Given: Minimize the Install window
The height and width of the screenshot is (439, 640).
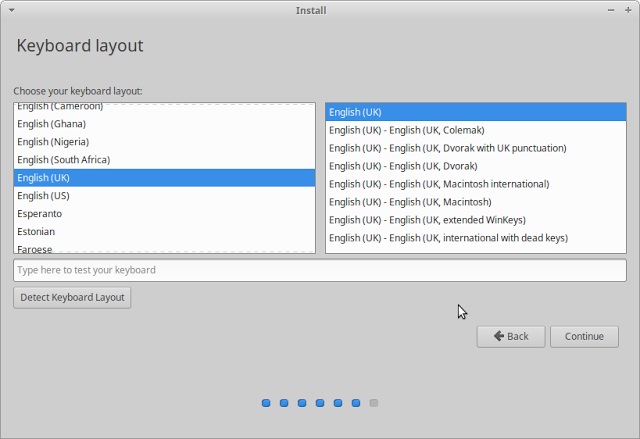Looking at the screenshot, I should click(611, 10).
